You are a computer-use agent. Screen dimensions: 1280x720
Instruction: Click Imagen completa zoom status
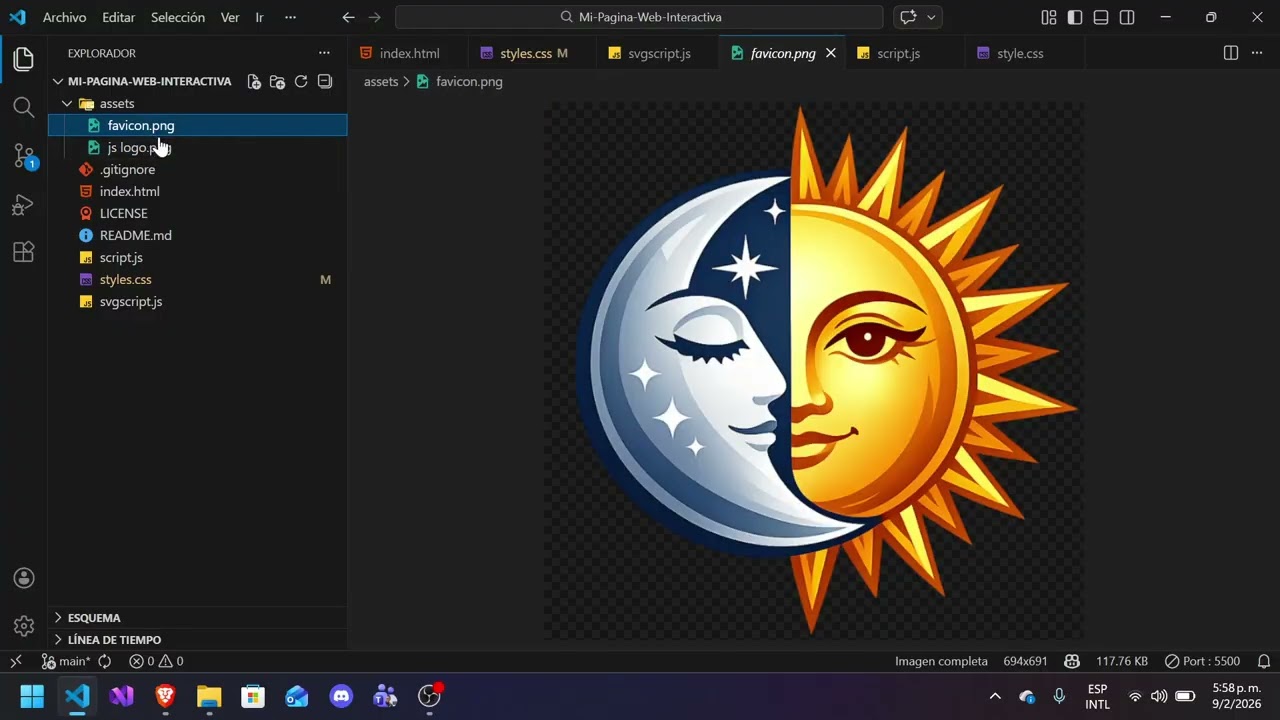tap(941, 661)
